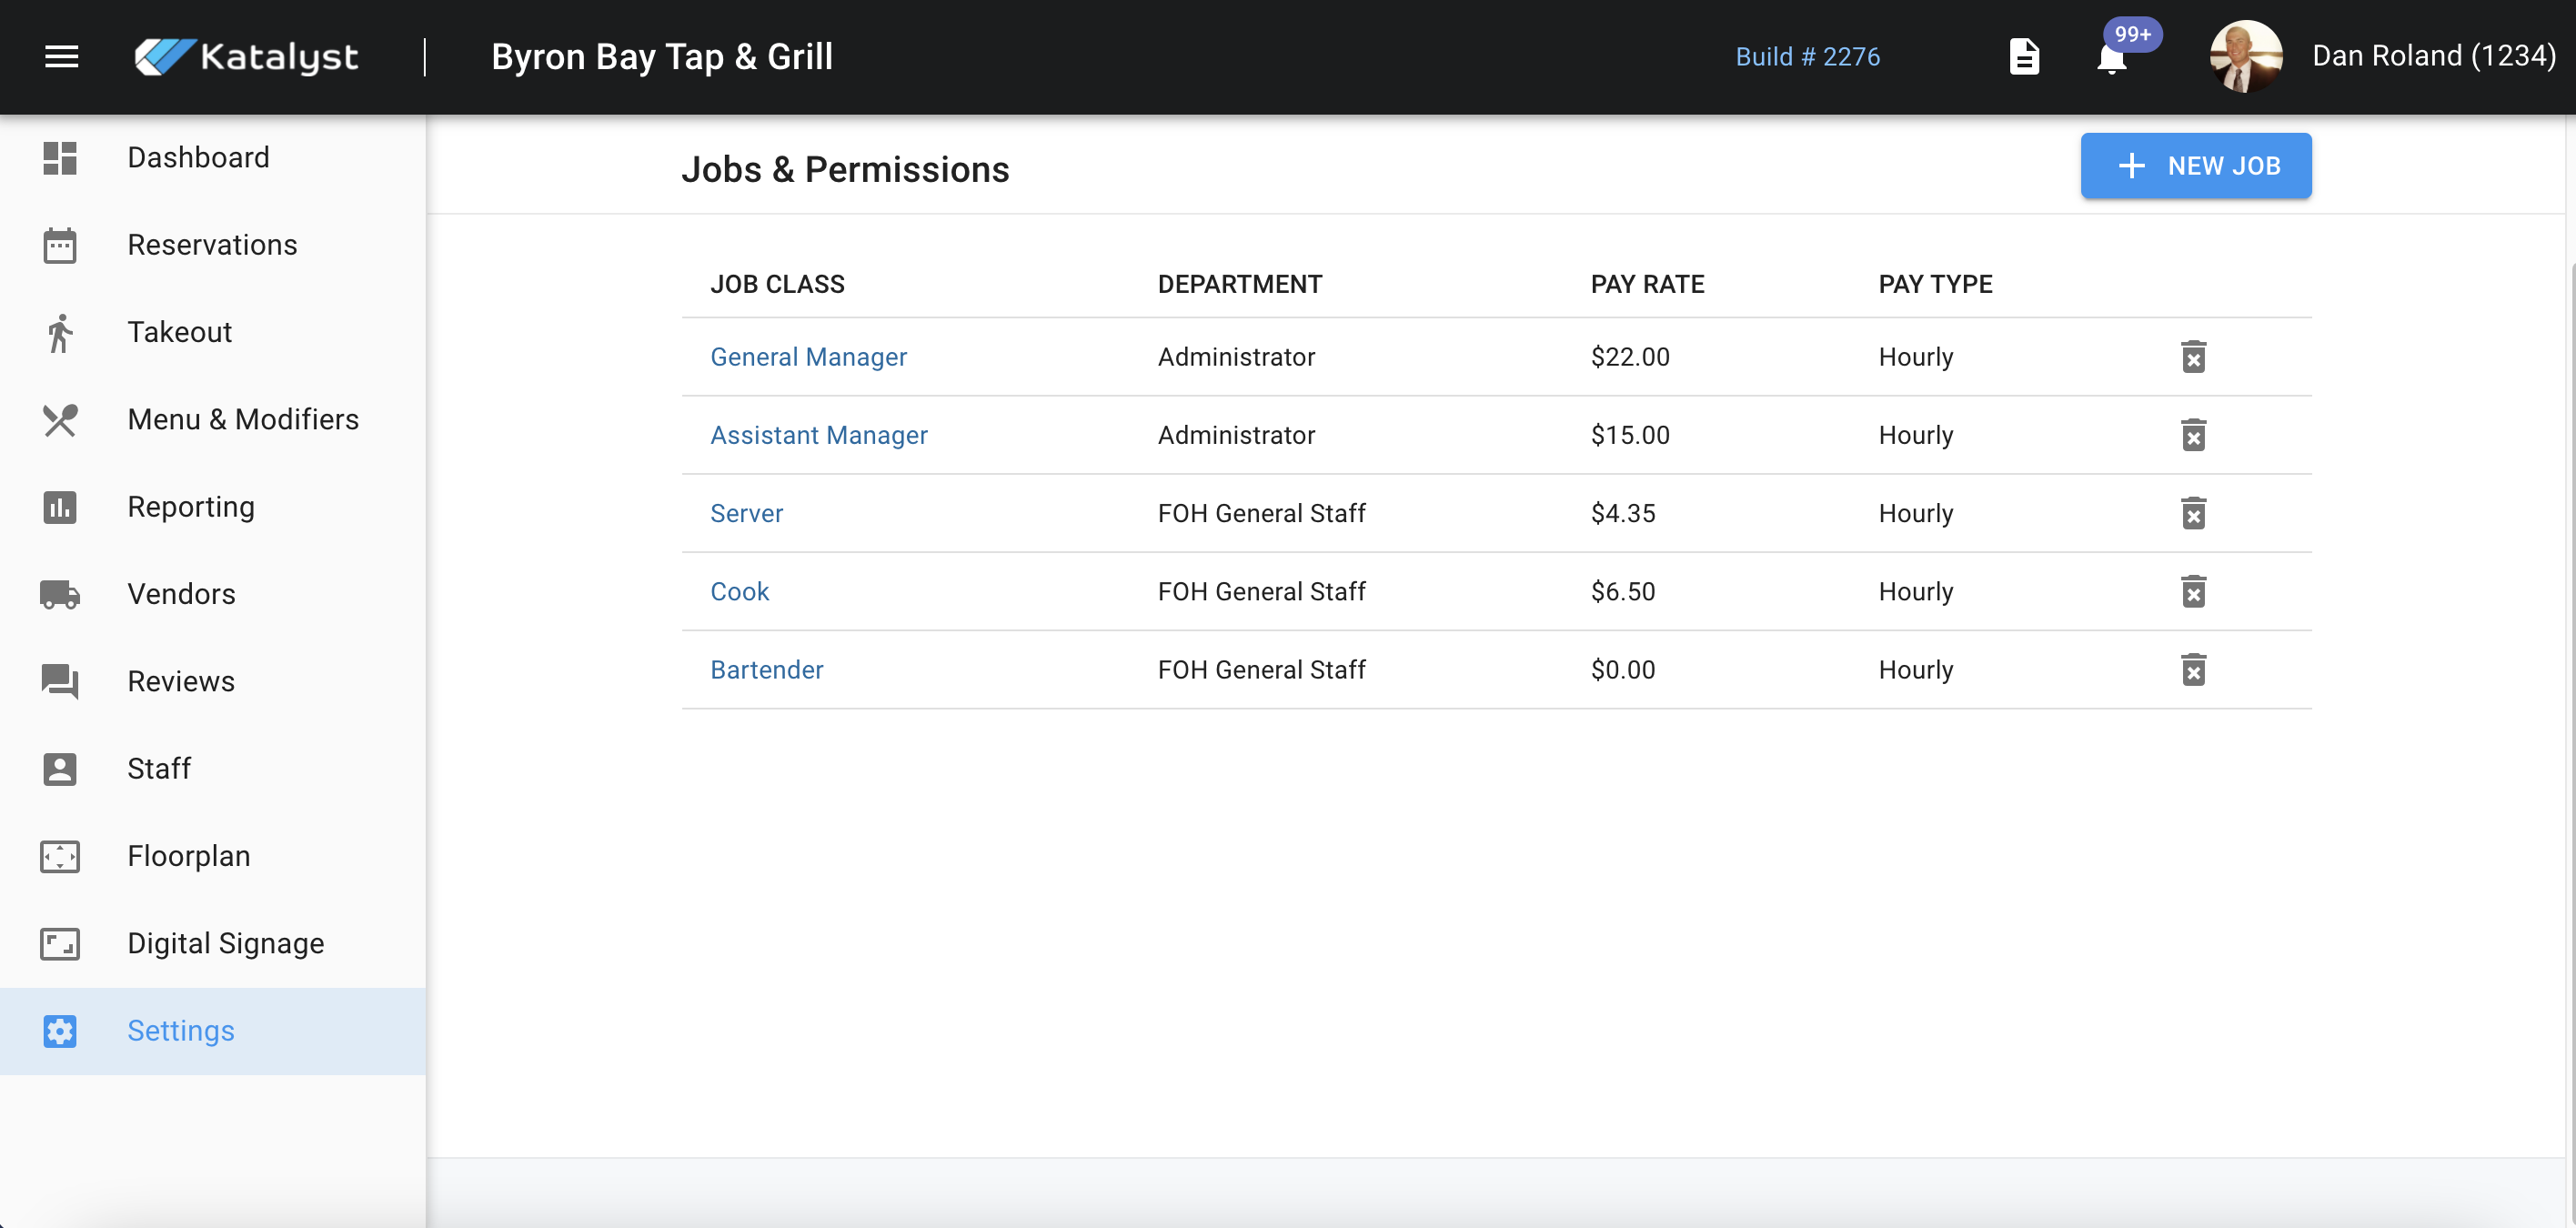Select Digital Signage in sidebar
The height and width of the screenshot is (1228, 2576).
tap(226, 943)
